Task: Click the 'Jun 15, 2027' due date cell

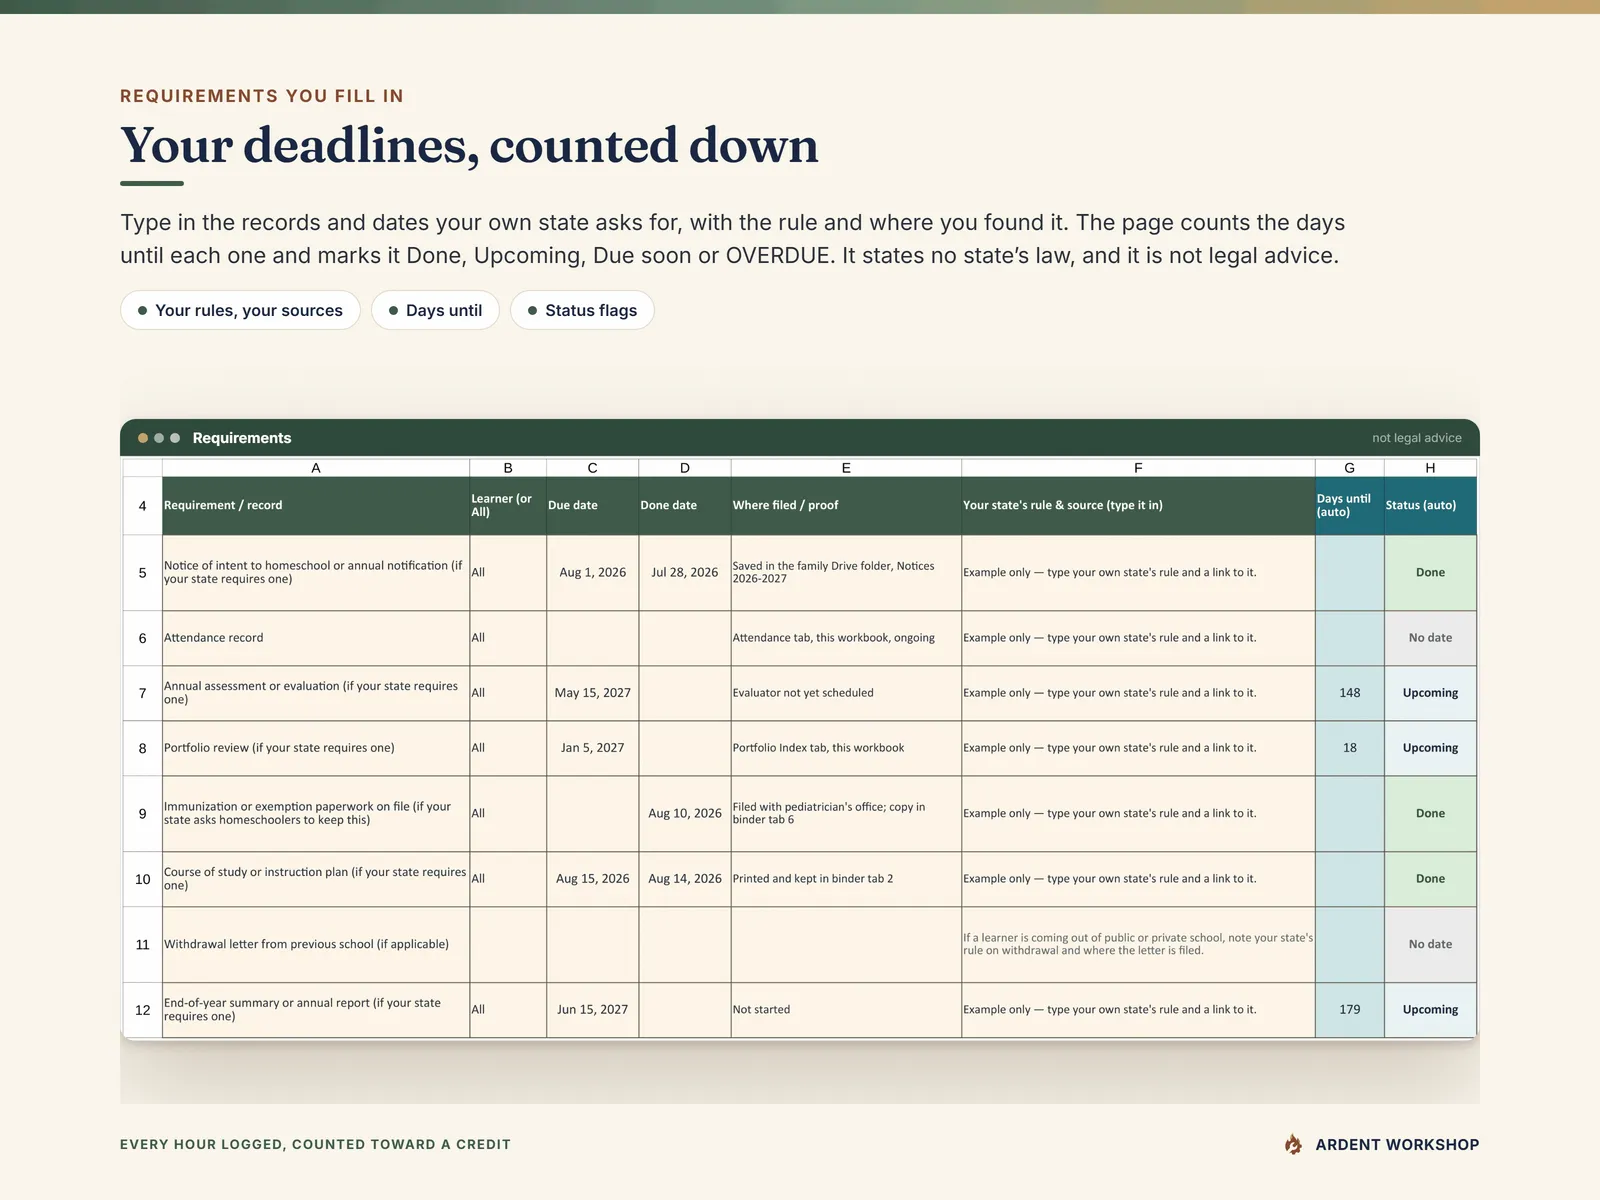Action: (592, 1010)
